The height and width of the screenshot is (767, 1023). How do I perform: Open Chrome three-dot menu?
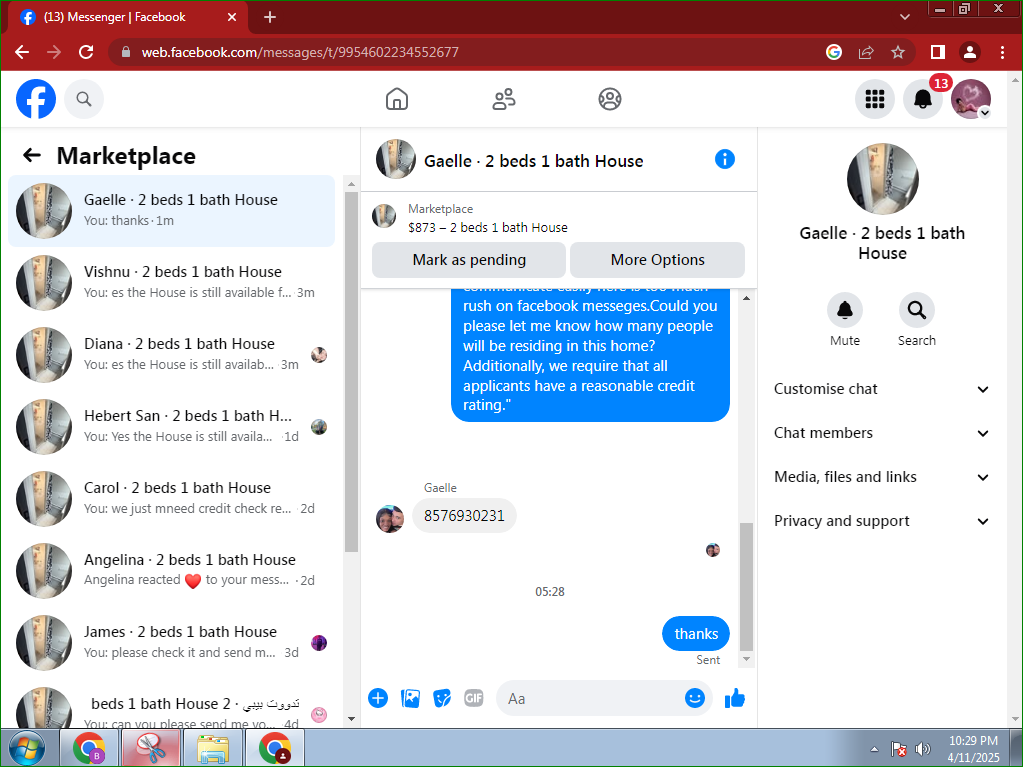tap(1003, 52)
